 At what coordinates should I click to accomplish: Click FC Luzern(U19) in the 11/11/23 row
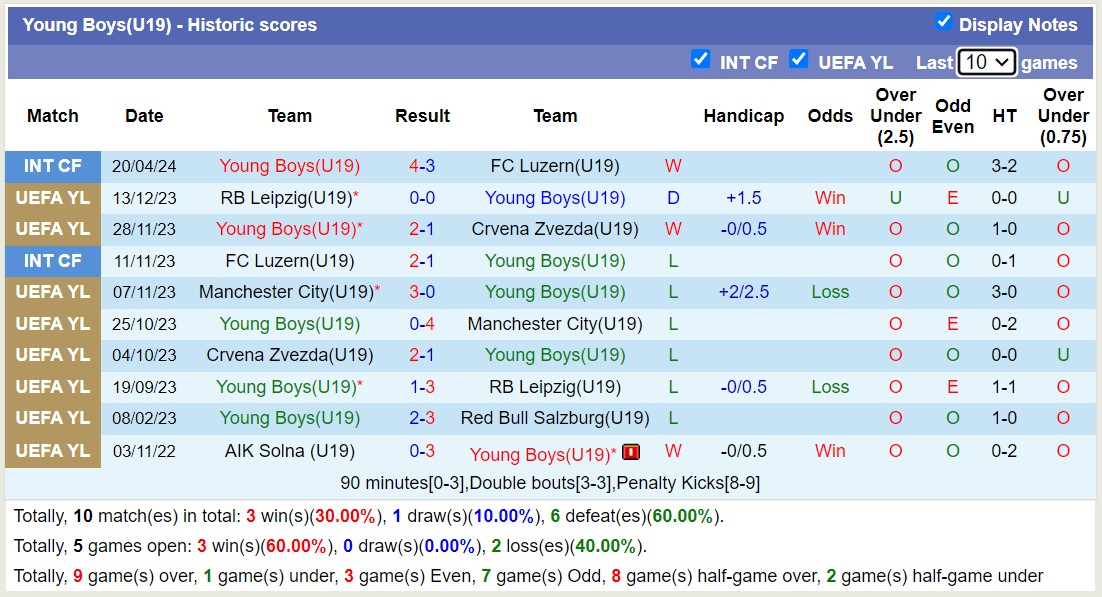(289, 261)
